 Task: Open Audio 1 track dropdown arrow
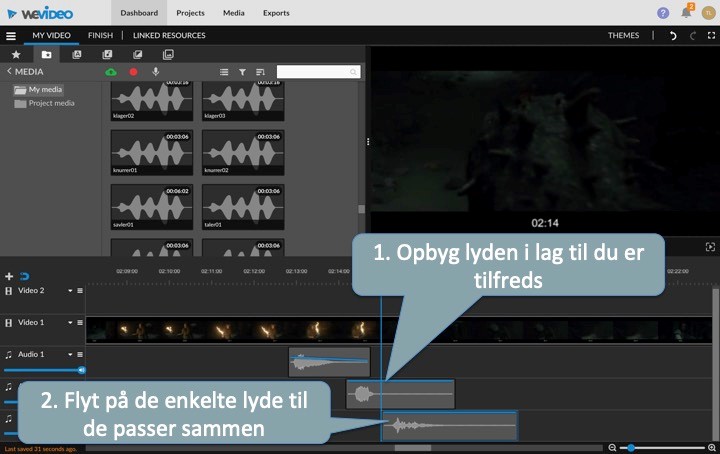click(x=70, y=354)
